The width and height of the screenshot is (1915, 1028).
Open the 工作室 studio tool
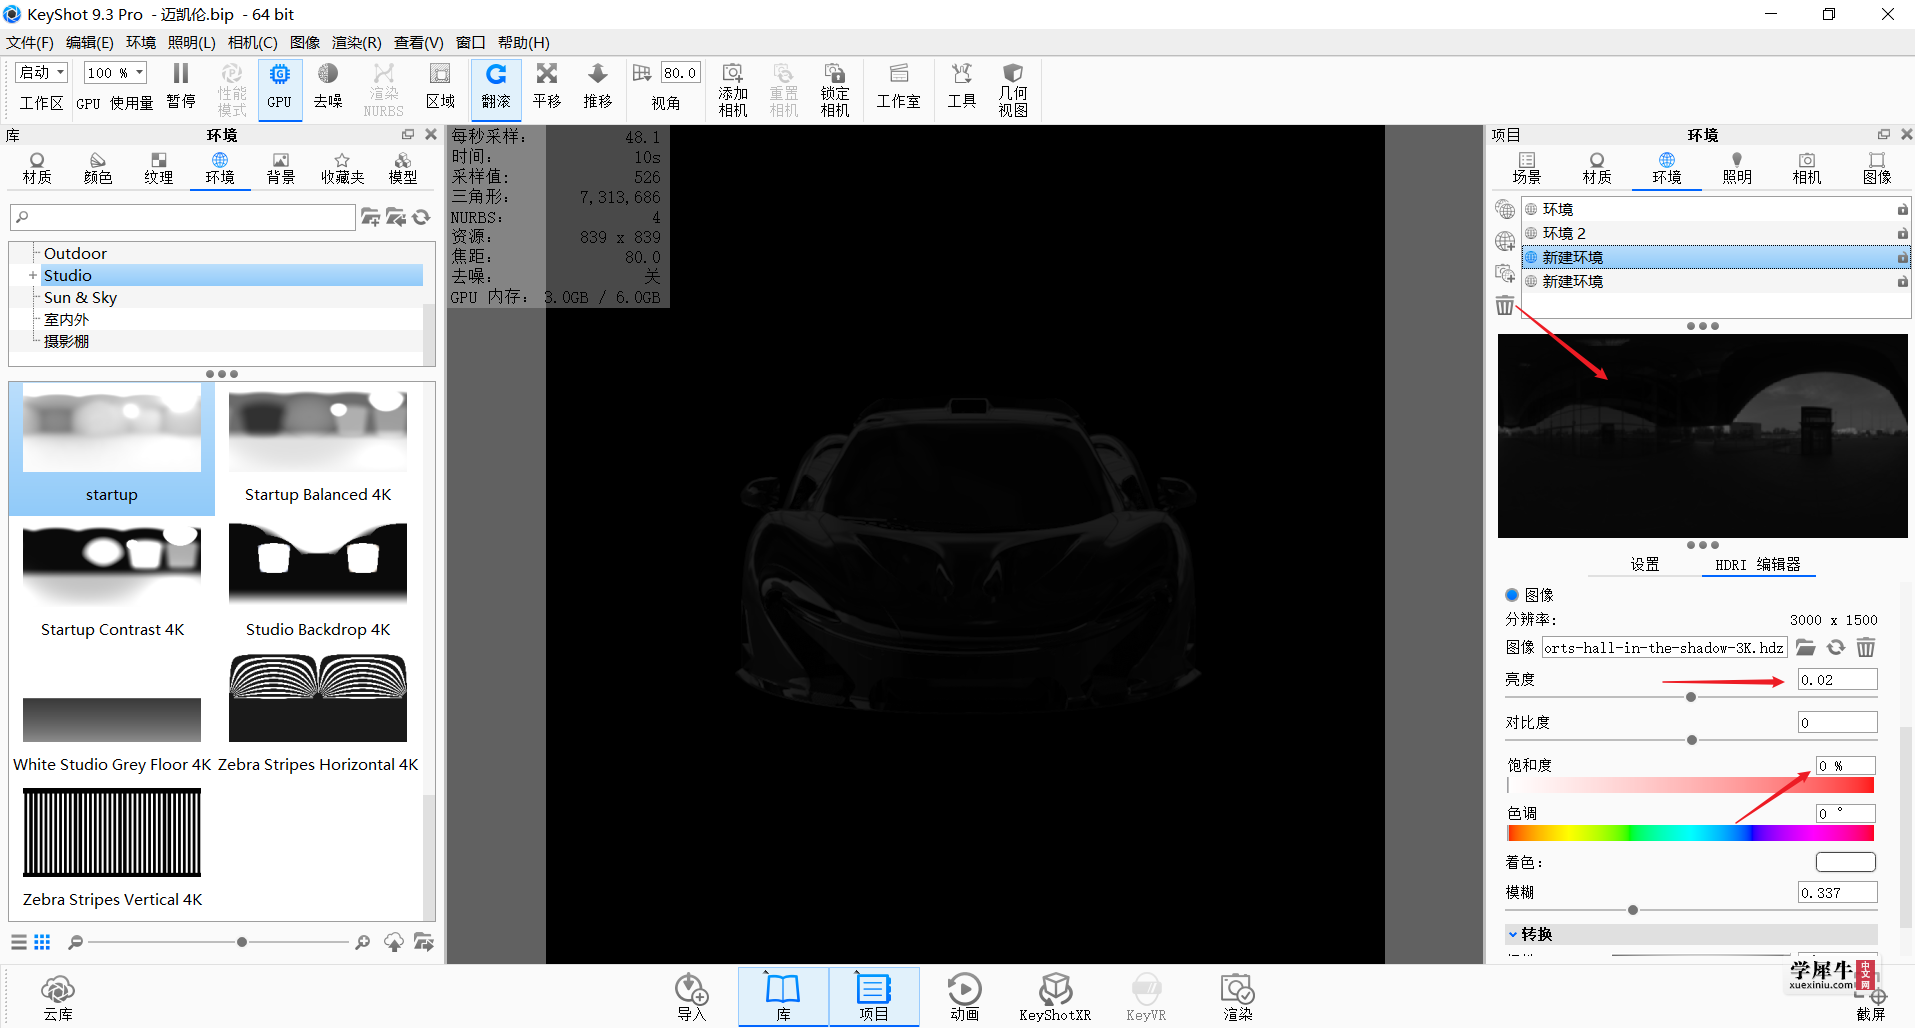tap(899, 87)
